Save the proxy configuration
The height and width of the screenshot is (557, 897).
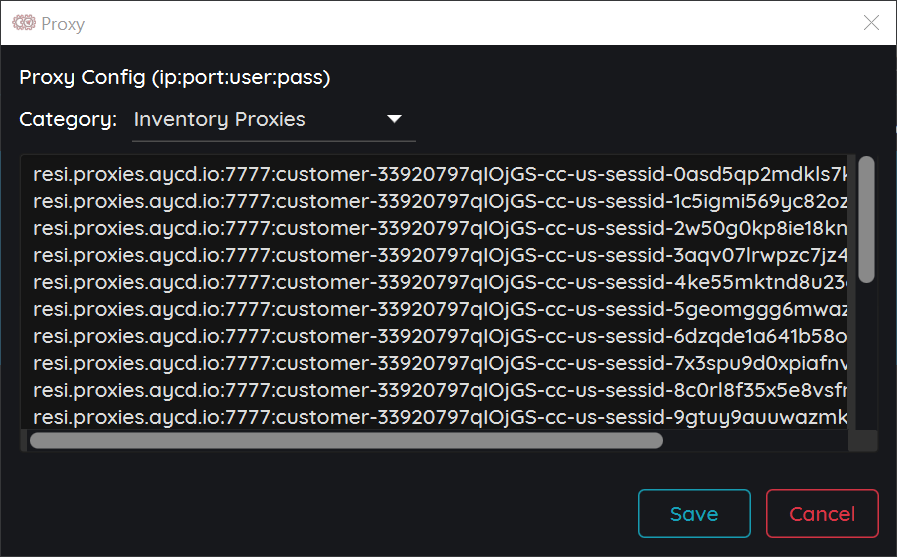pyautogui.click(x=694, y=514)
